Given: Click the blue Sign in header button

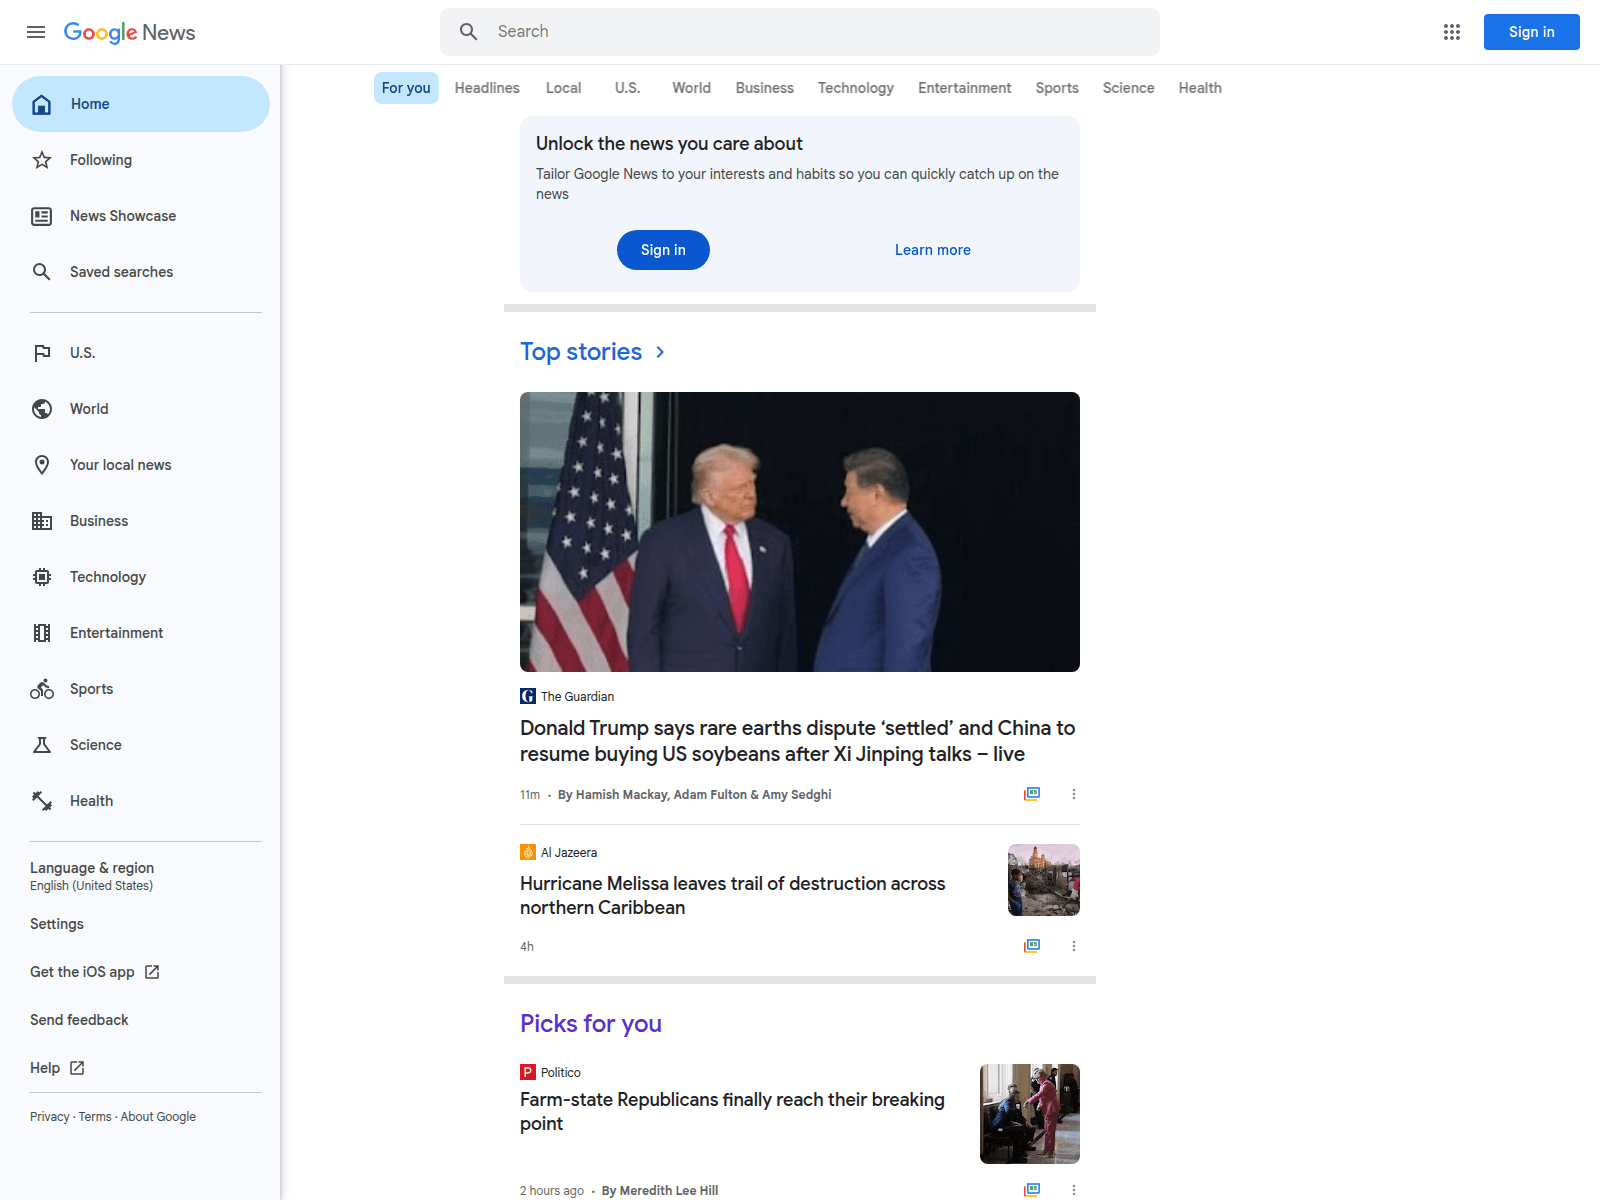Looking at the screenshot, I should tap(1532, 32).
